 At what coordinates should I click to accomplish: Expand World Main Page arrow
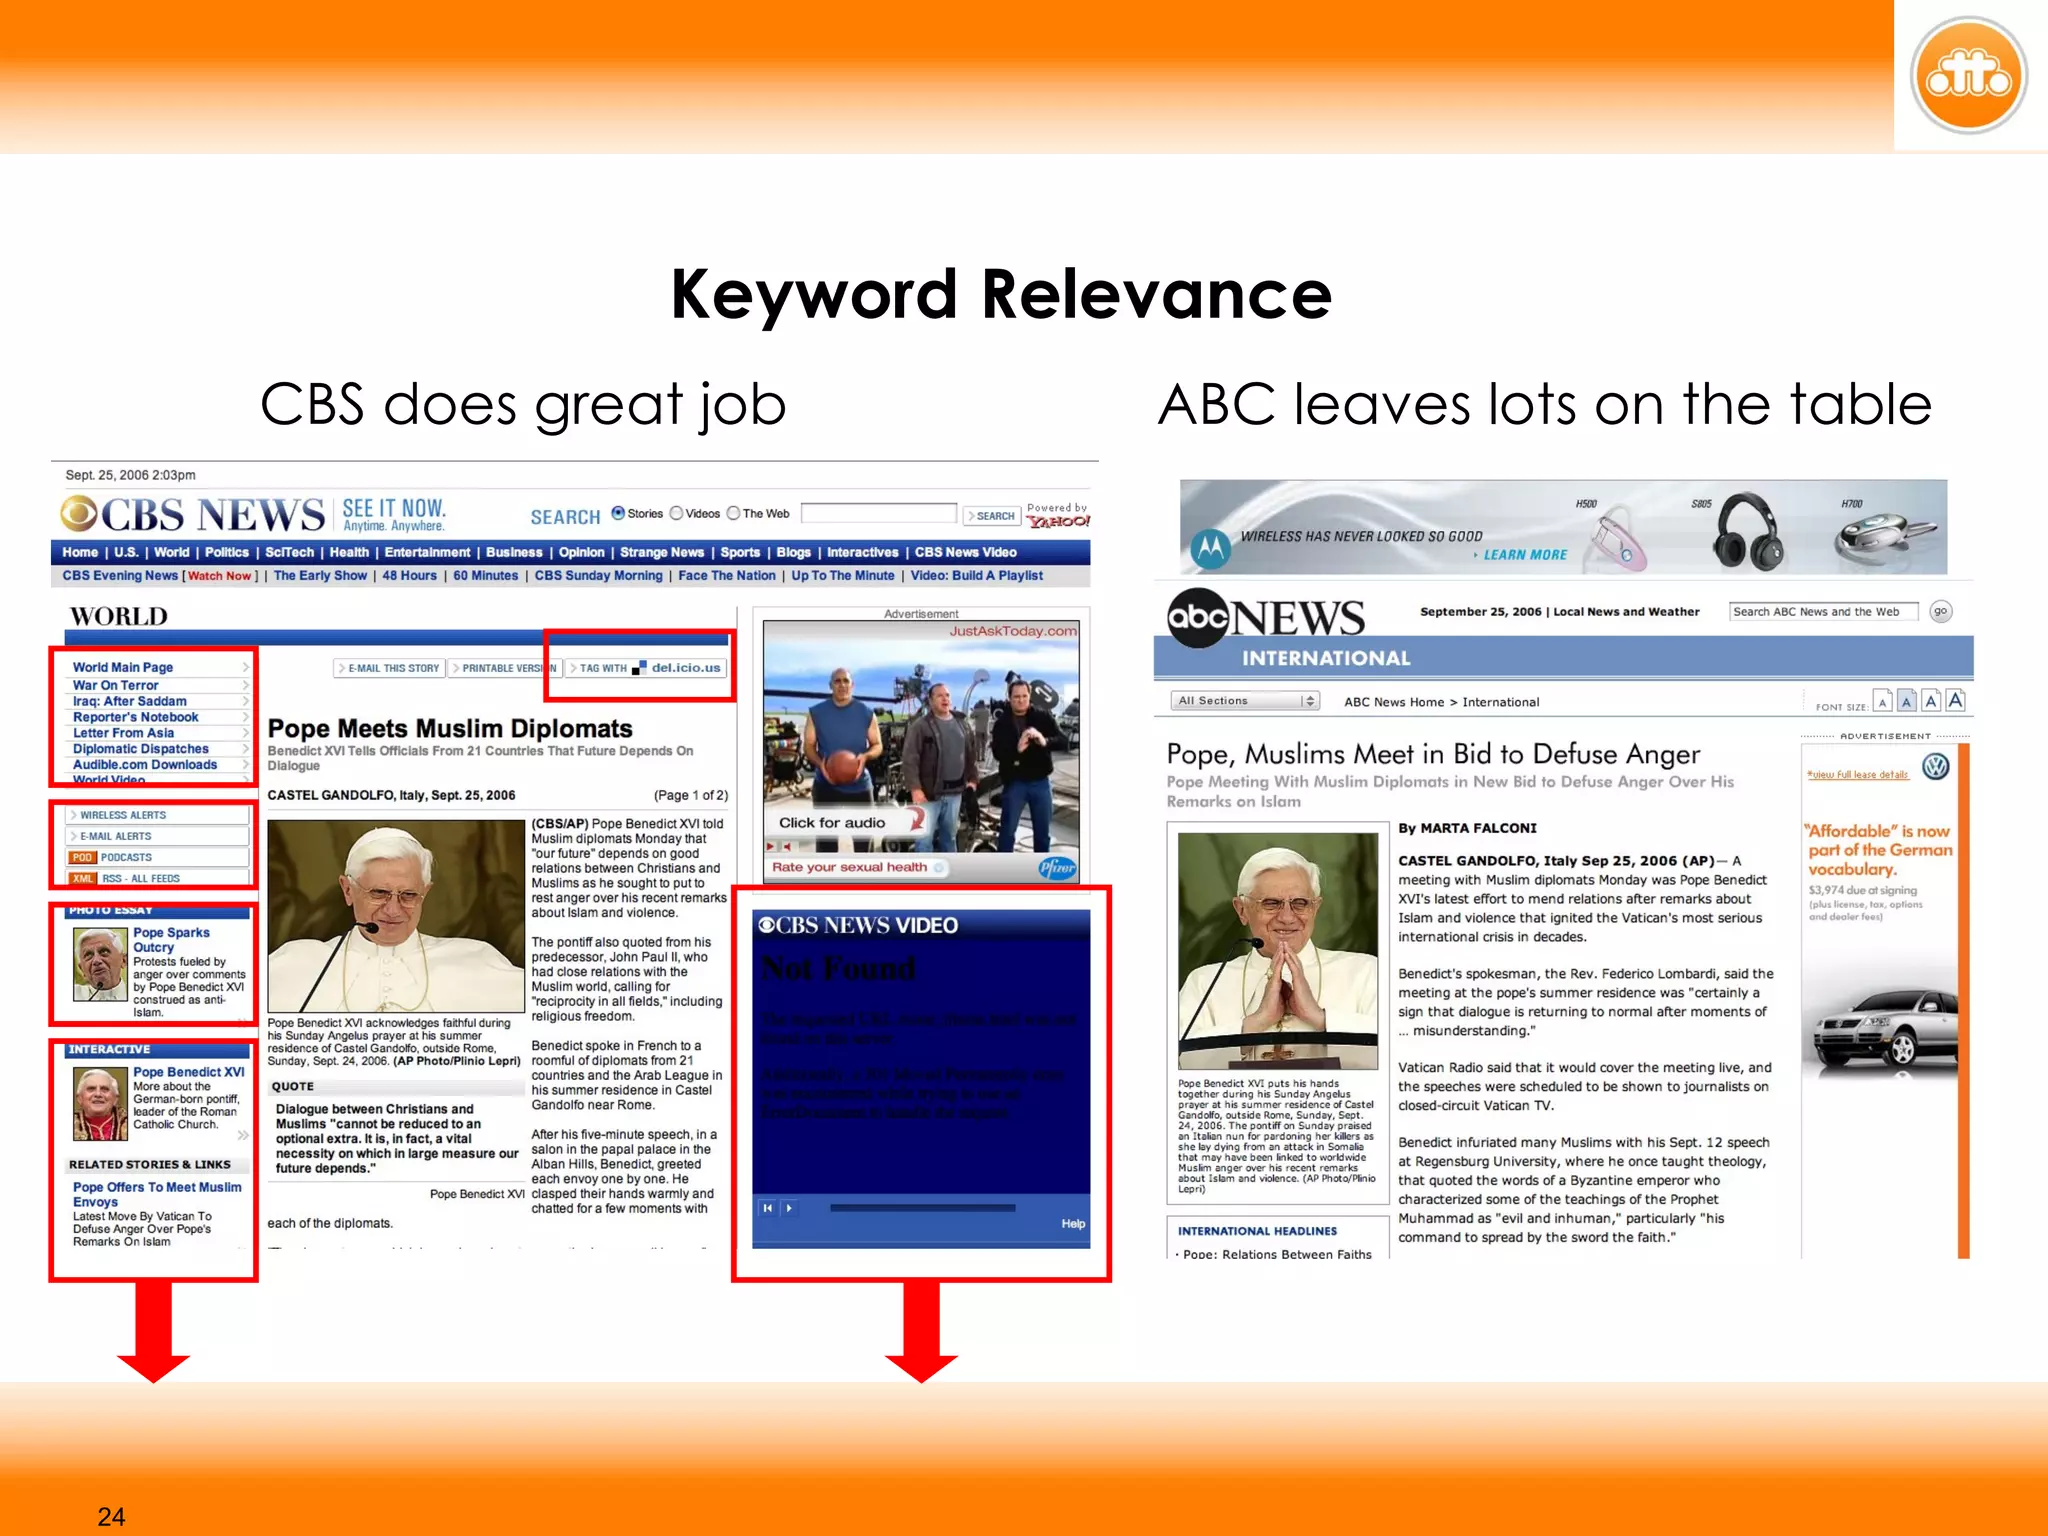(245, 667)
